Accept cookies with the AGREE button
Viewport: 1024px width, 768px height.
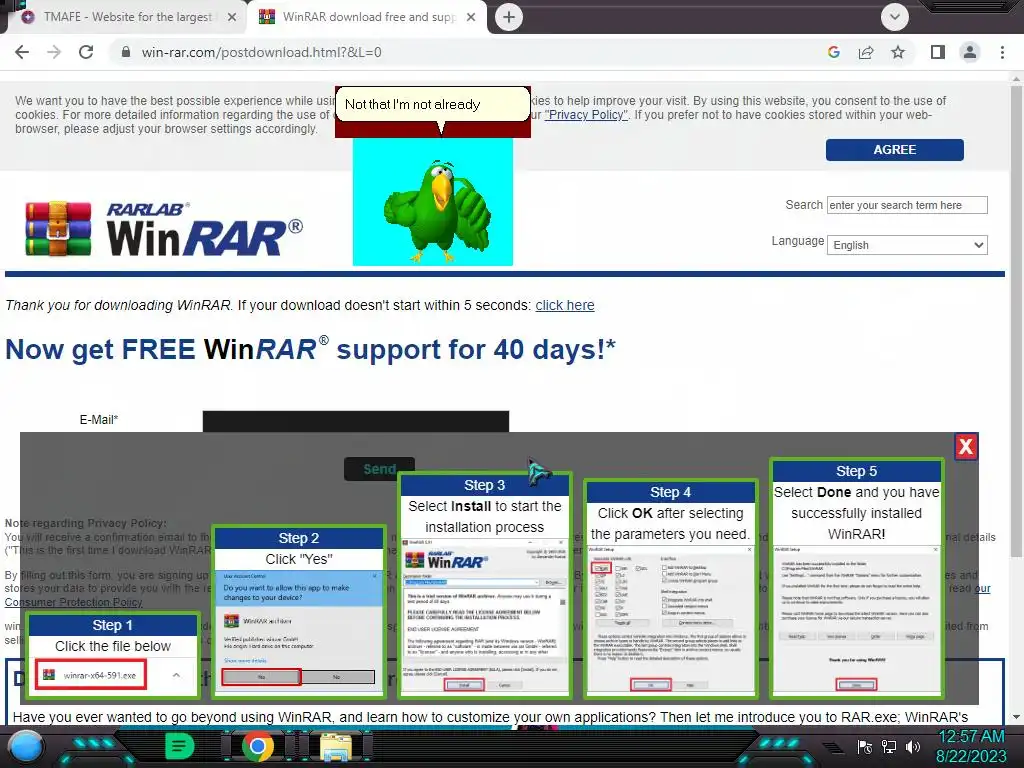pyautogui.click(x=895, y=150)
